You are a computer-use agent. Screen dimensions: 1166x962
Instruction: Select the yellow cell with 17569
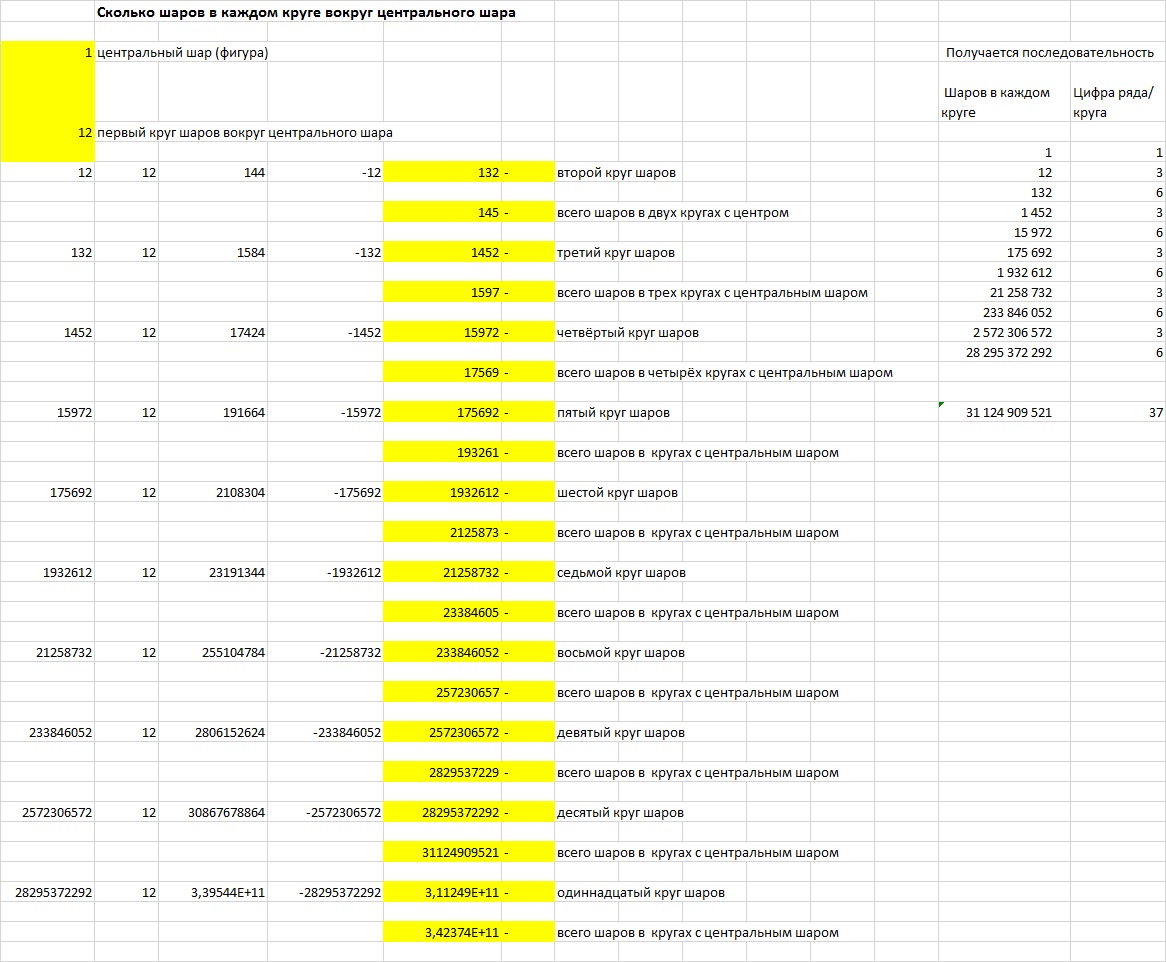point(469,373)
